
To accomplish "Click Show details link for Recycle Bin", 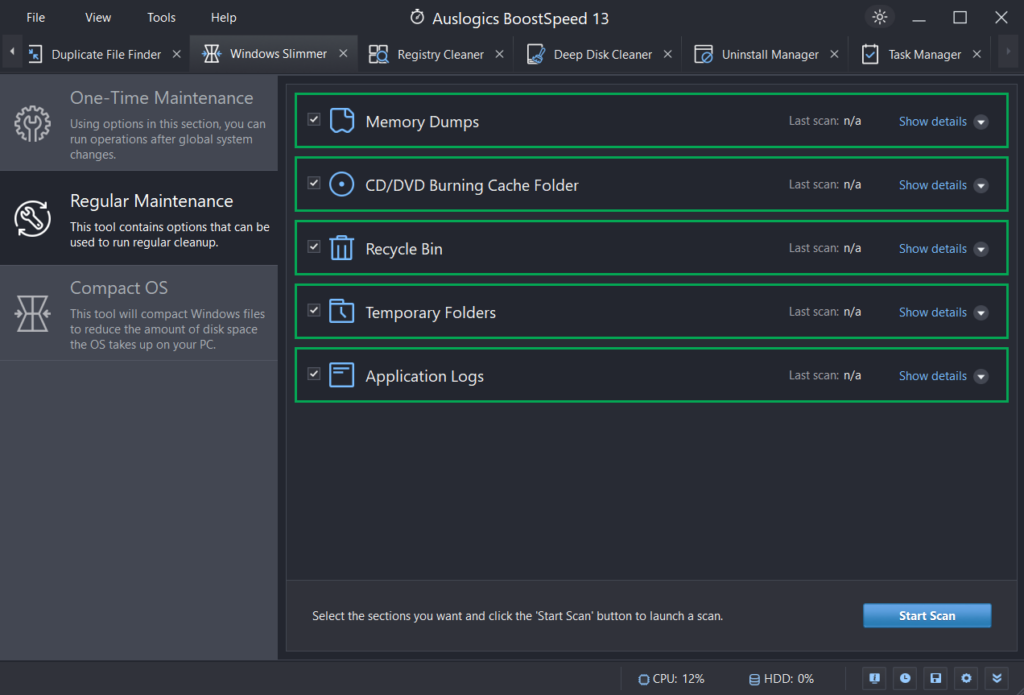I will (933, 248).
